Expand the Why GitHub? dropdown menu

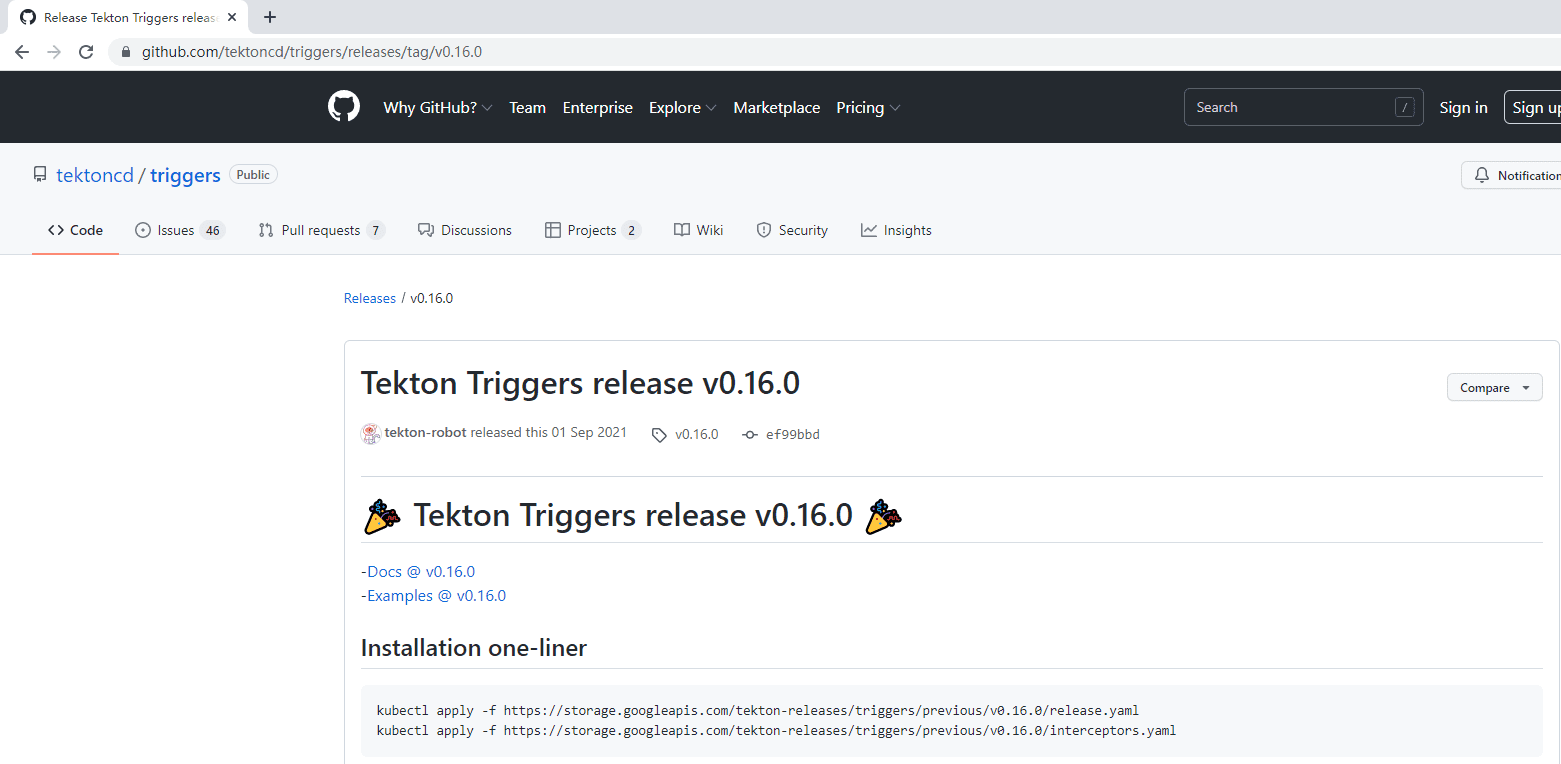click(438, 108)
